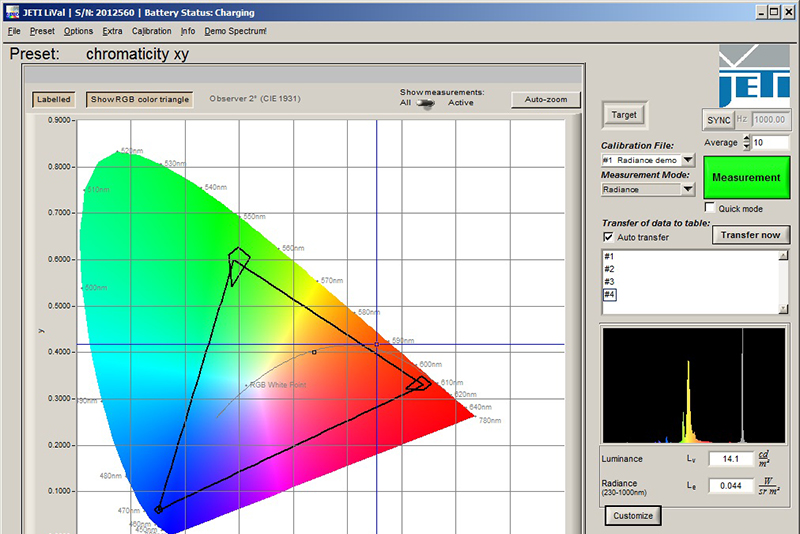Click the 780nm label on the chromaticity locus

[x=490, y=420]
